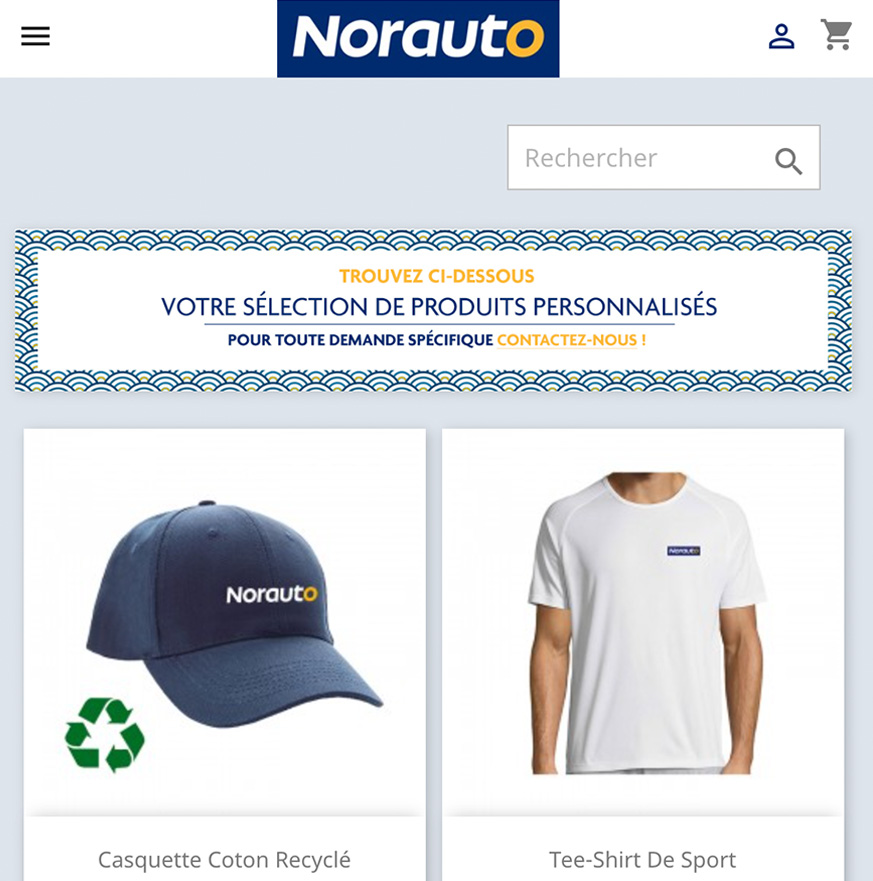The height and width of the screenshot is (881, 873).
Task: Open the Casquette Coton Recyclé title link
Action: point(224,860)
